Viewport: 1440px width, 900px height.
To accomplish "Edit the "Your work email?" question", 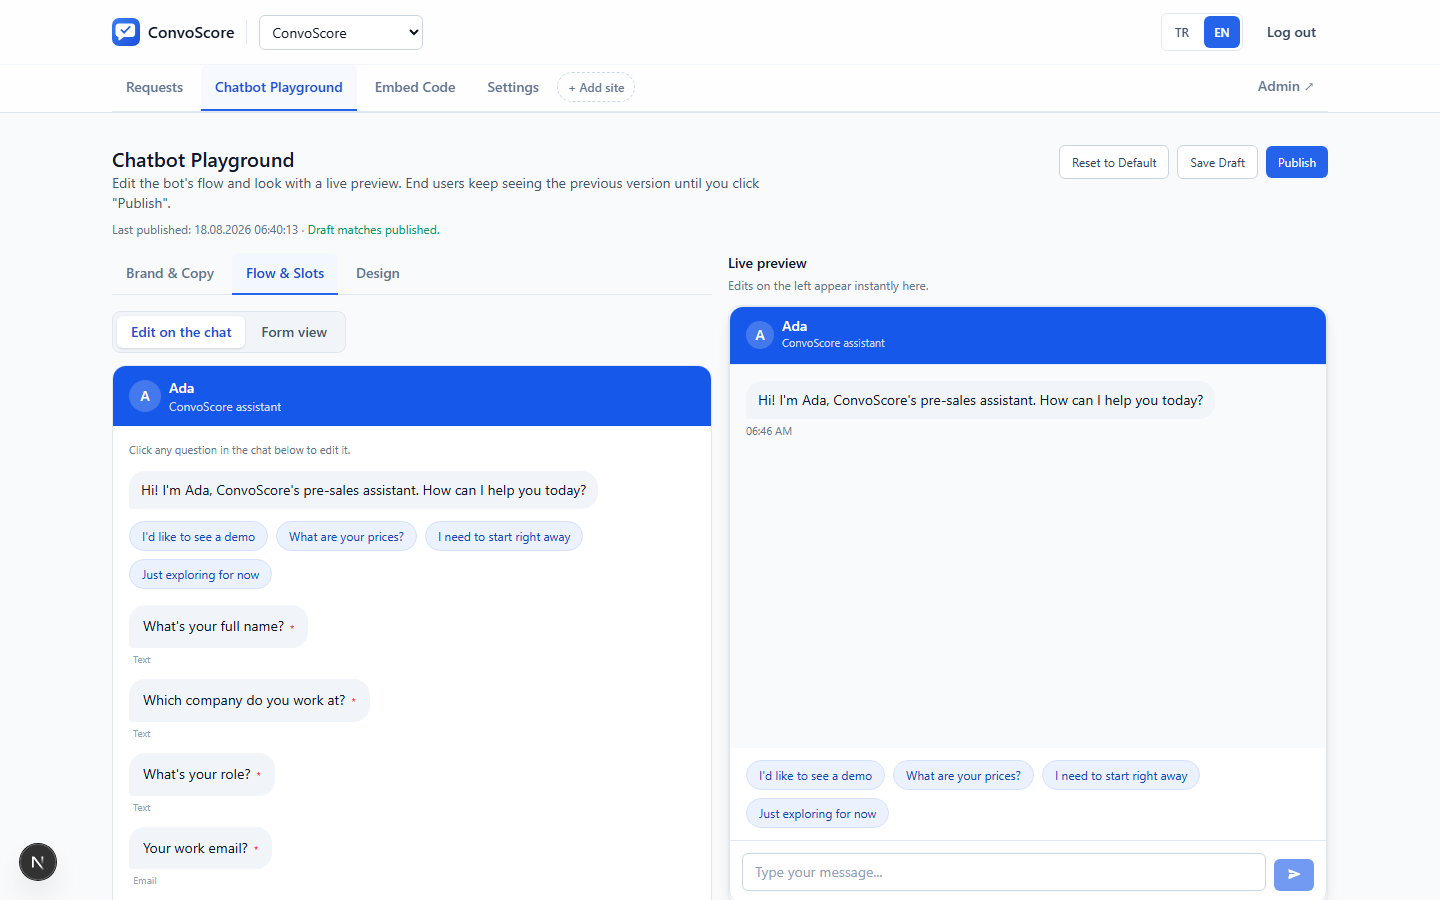I will [x=200, y=848].
